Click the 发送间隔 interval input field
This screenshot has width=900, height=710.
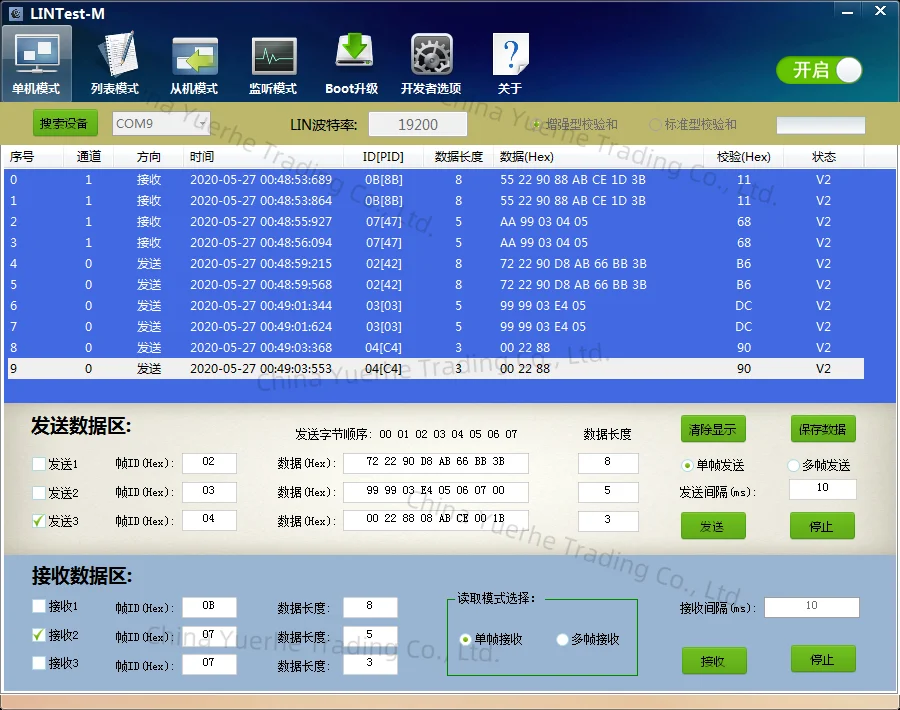[x=822, y=489]
